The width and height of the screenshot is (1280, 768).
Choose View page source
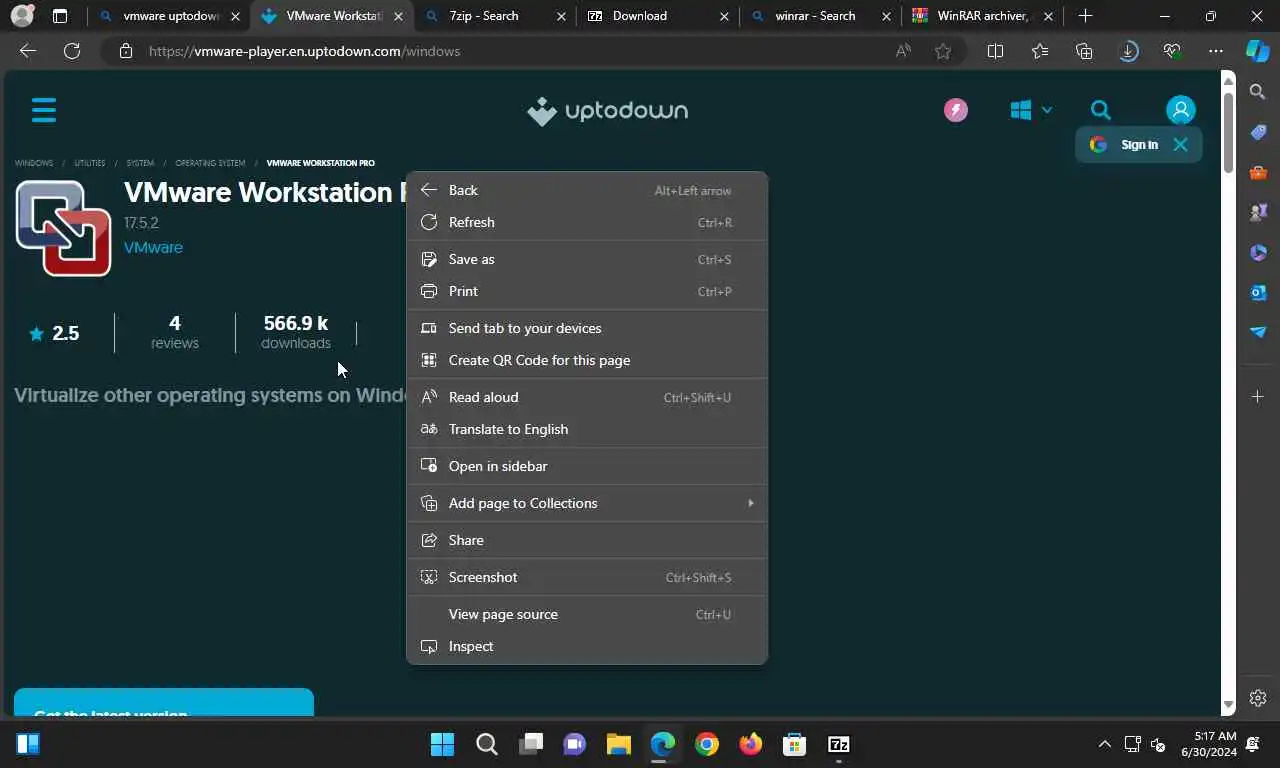[587, 614]
